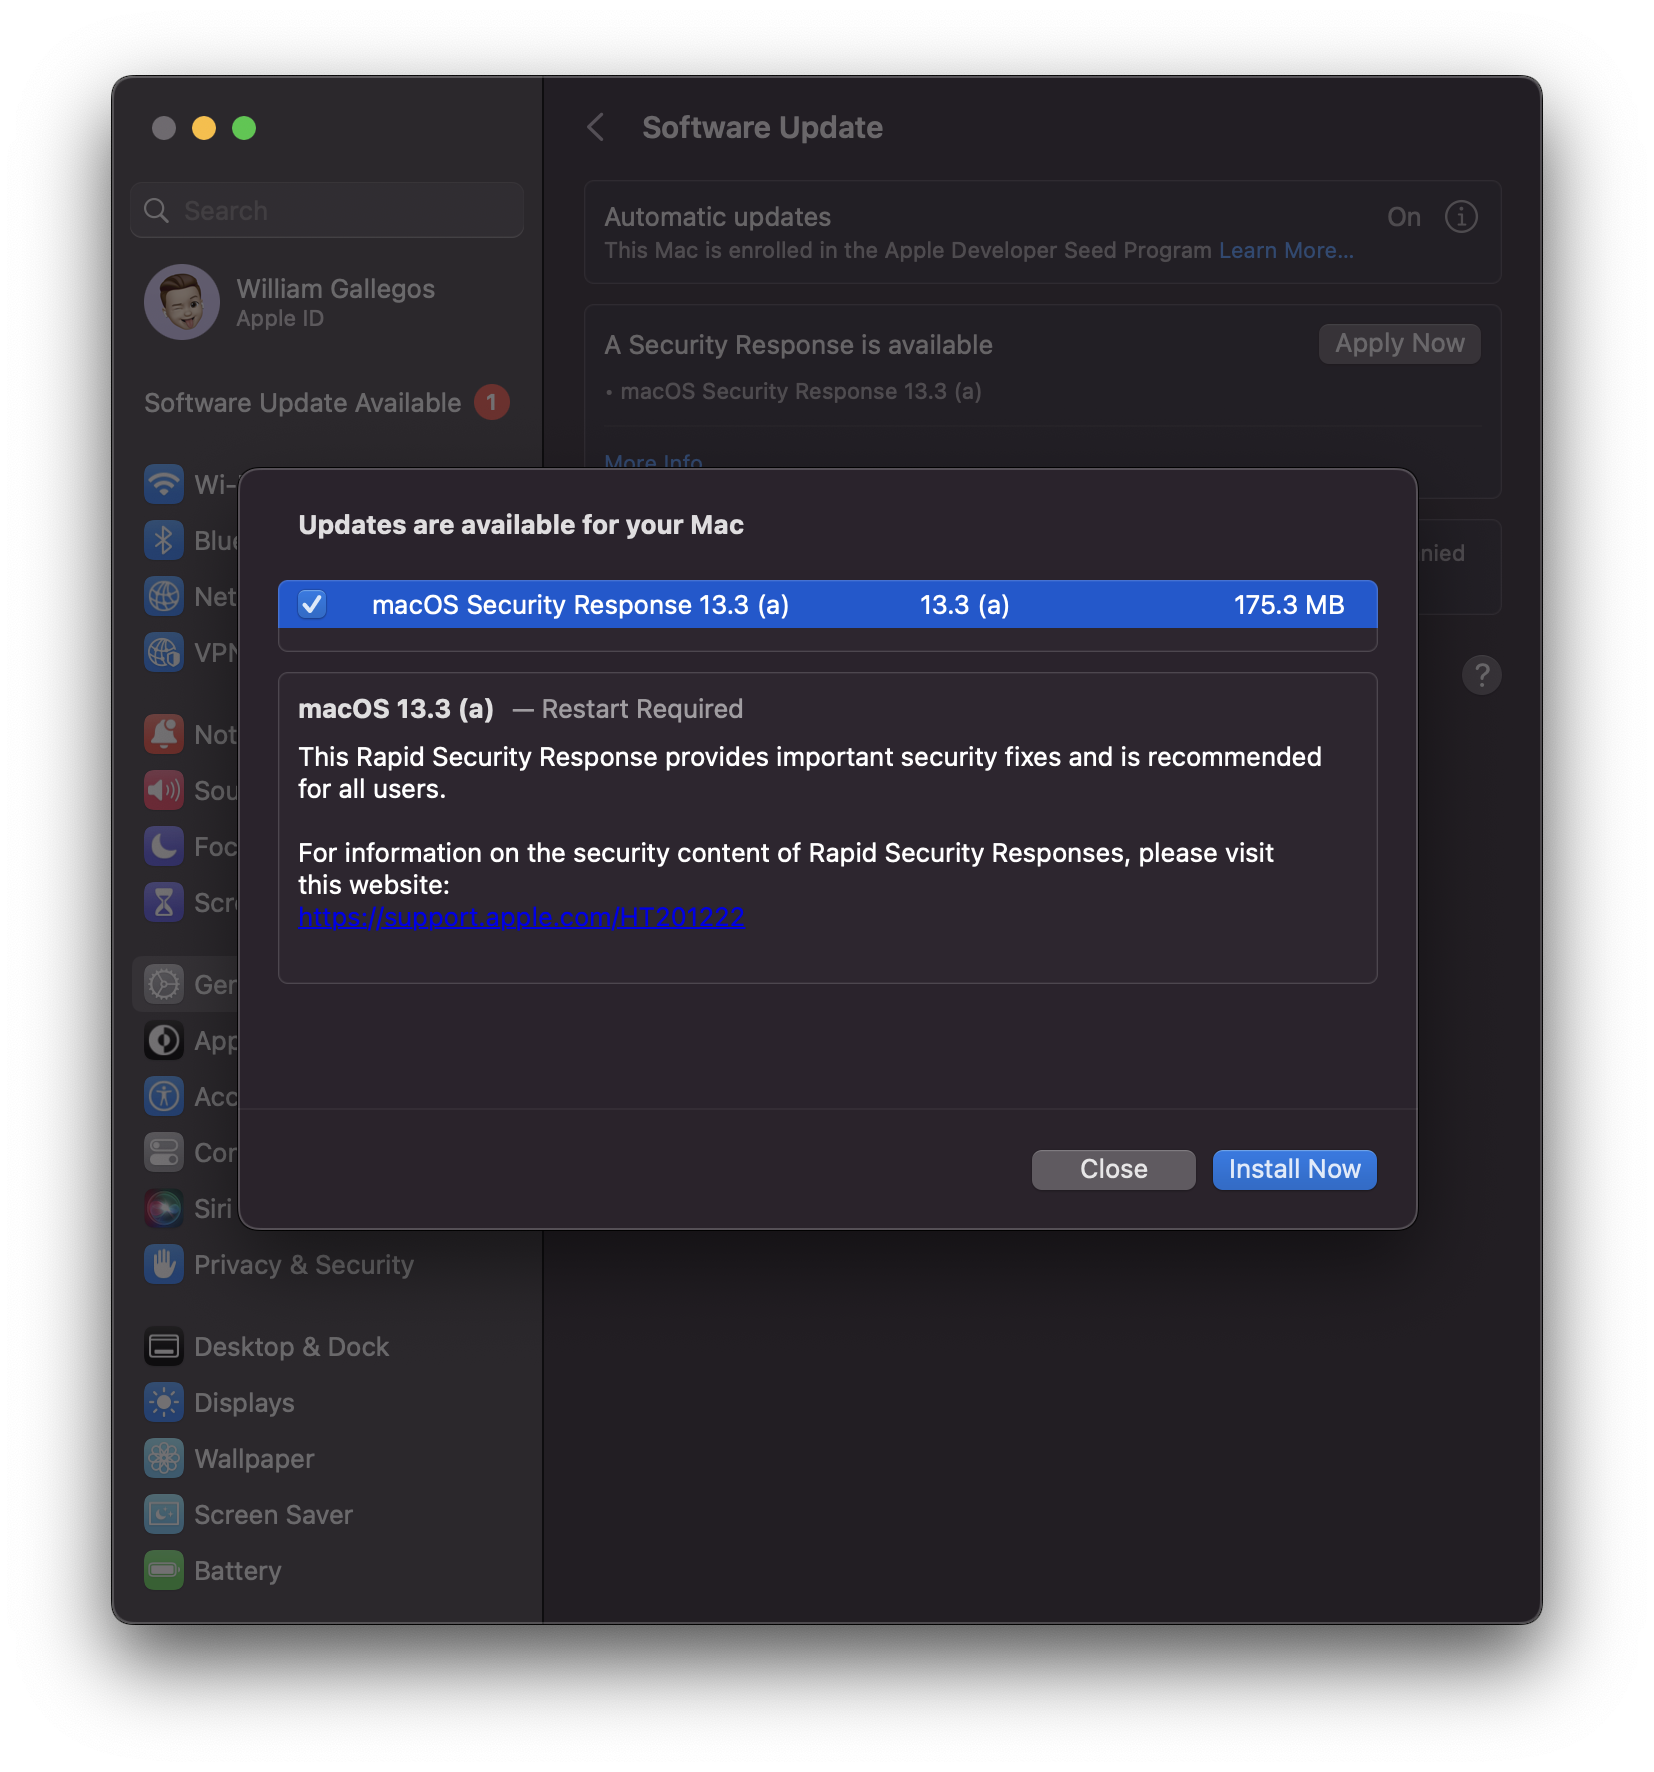Open the VPN sidebar icon

click(x=164, y=653)
